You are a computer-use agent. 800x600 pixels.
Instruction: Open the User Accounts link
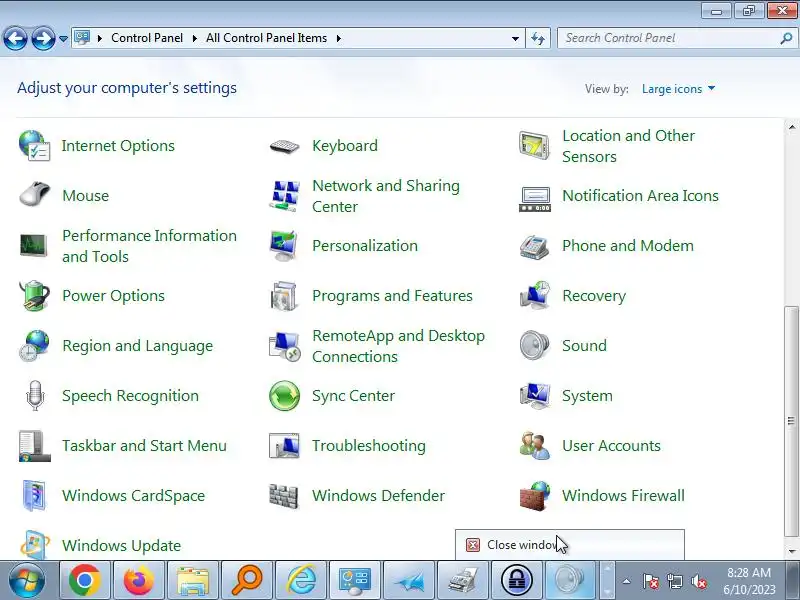611,445
